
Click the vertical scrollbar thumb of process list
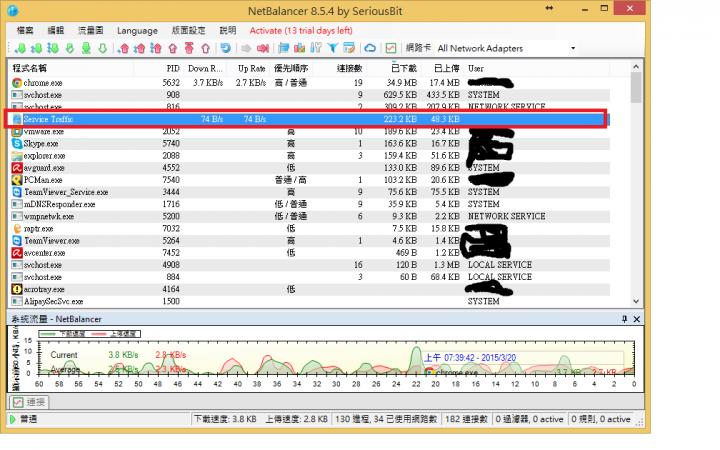point(636,87)
